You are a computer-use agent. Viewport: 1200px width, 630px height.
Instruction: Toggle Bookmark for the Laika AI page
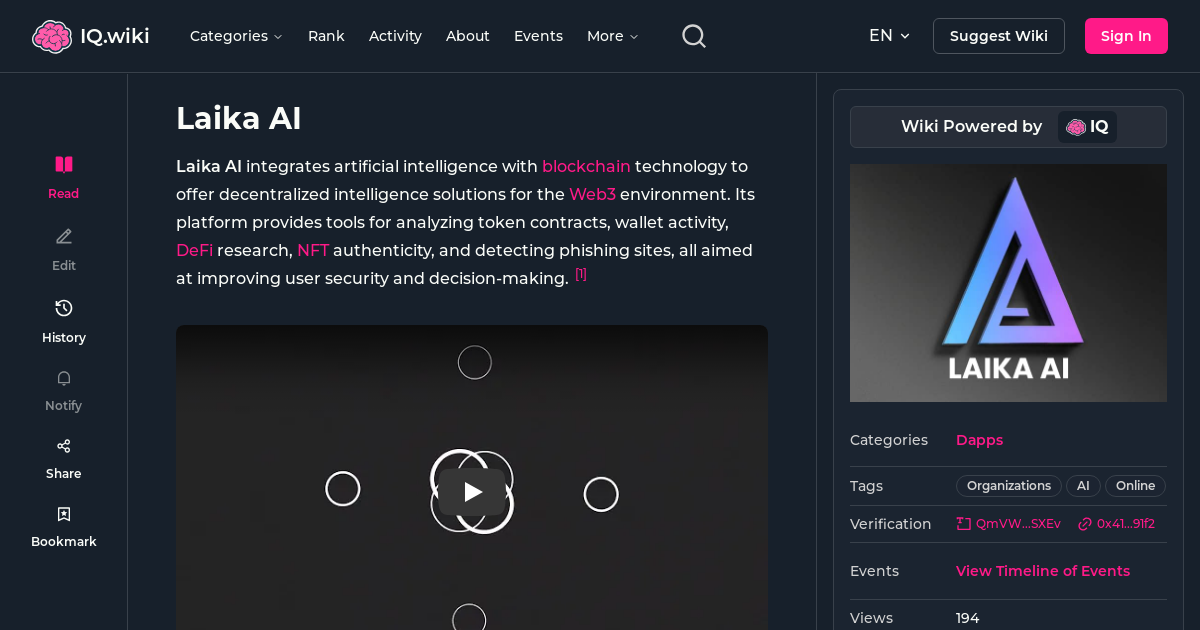pos(63,513)
